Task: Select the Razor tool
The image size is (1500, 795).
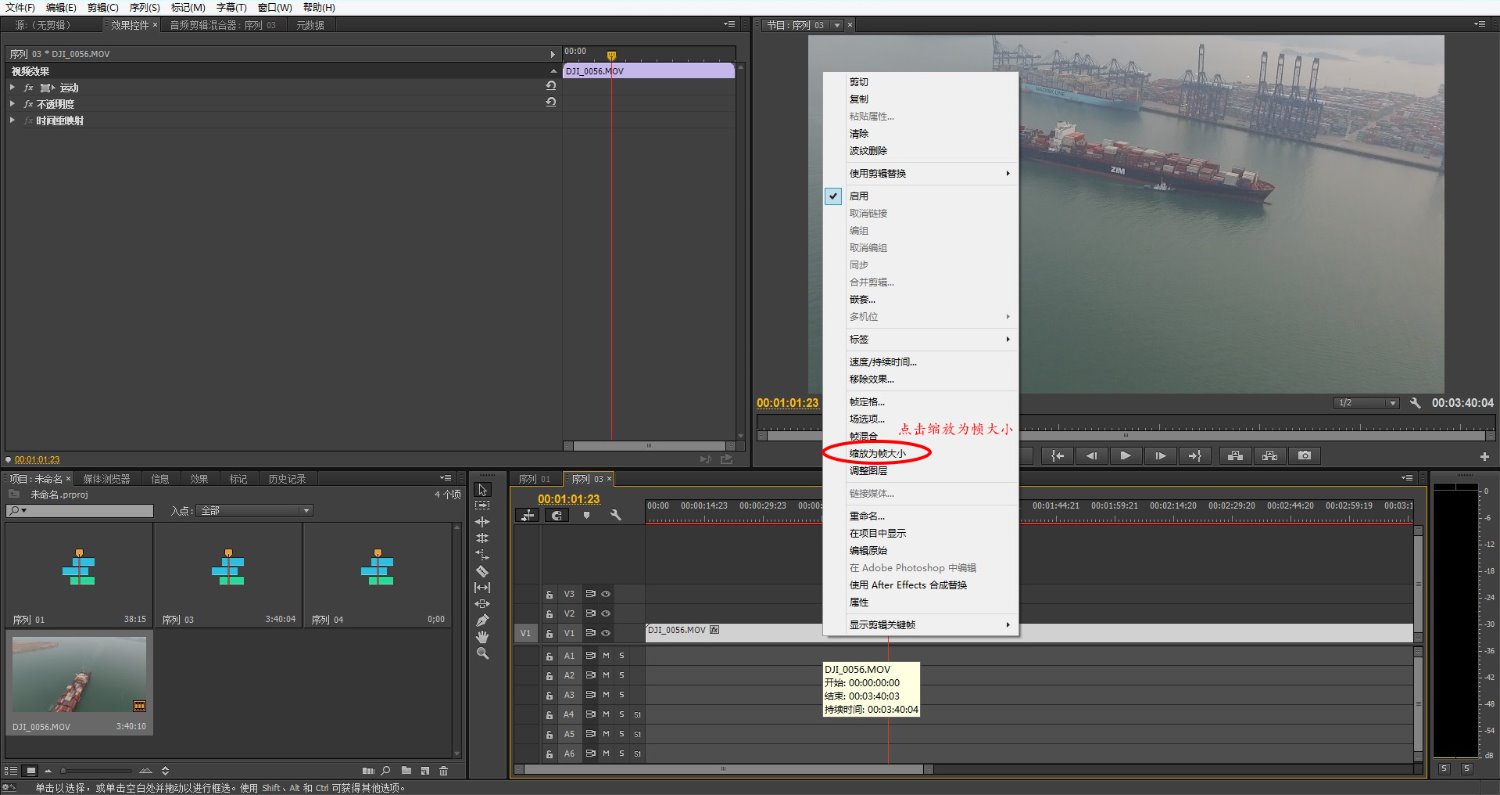Action: [x=483, y=571]
